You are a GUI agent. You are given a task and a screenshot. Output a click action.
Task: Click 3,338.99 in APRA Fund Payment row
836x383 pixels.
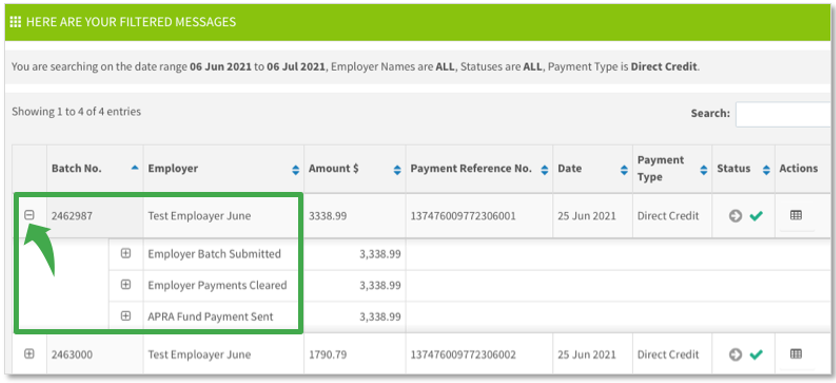pyautogui.click(x=380, y=317)
